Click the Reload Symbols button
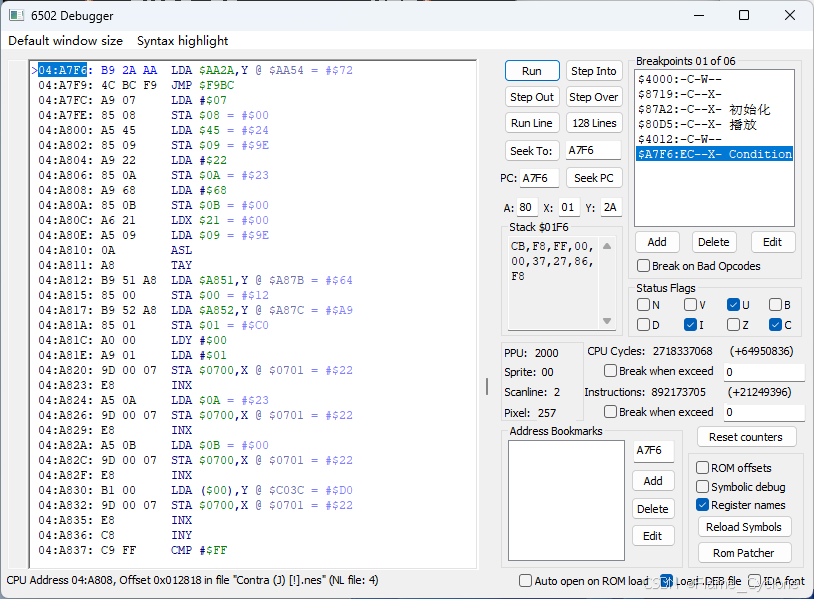Image resolution: width=814 pixels, height=599 pixels. pos(744,527)
